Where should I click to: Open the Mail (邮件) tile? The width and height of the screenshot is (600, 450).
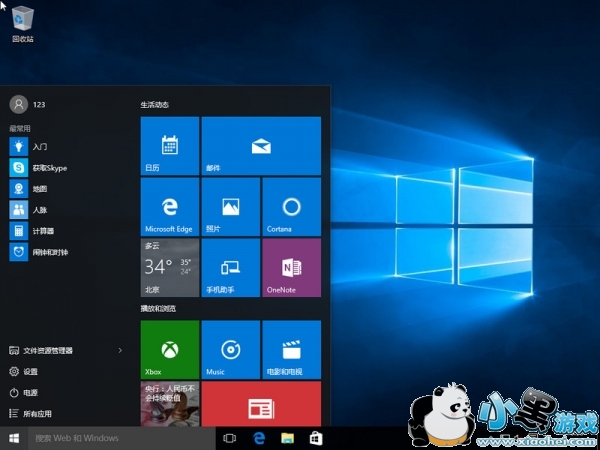261,146
